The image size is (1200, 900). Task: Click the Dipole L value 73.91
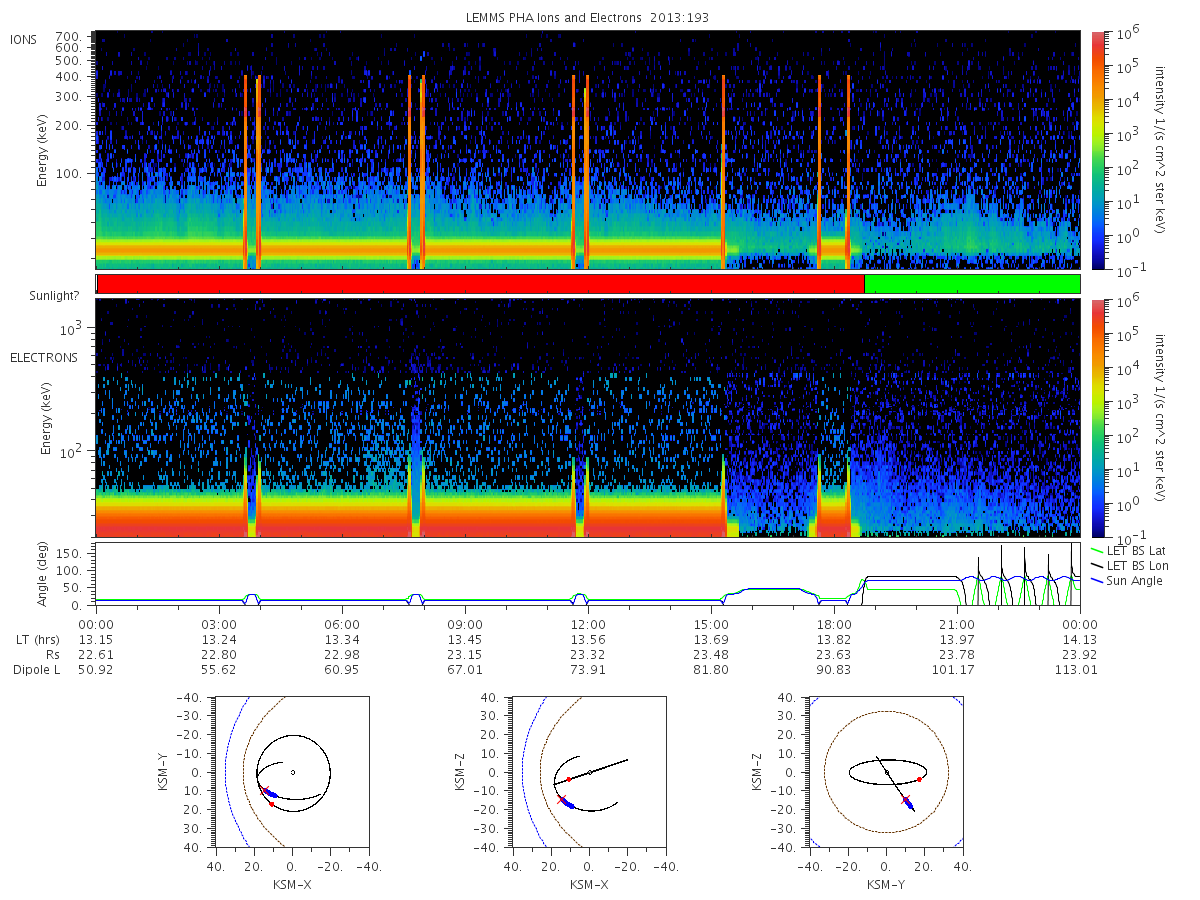coord(588,669)
